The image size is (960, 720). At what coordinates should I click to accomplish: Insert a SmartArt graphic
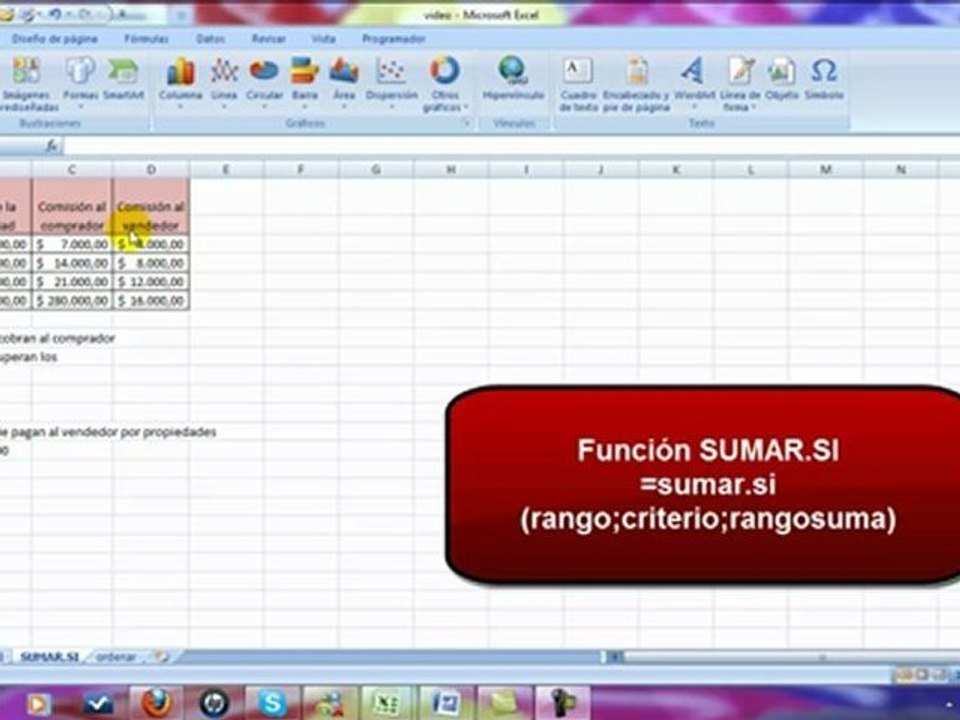tap(123, 78)
